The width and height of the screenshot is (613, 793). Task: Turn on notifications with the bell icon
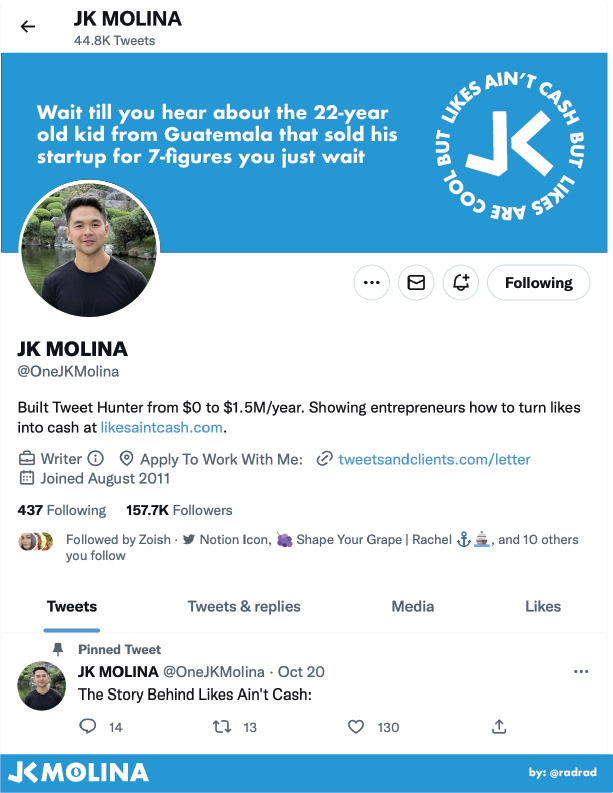(x=461, y=282)
